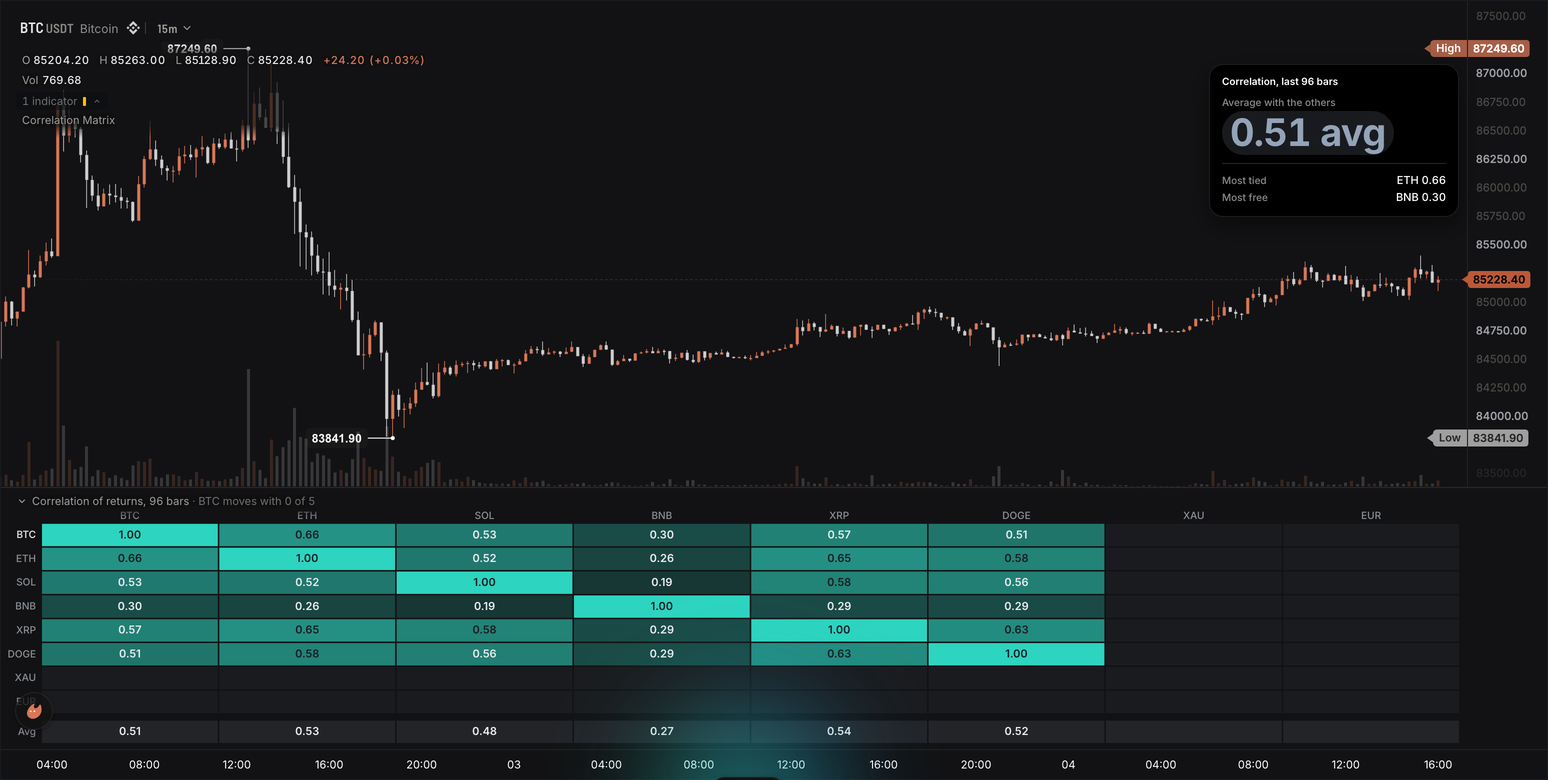The height and width of the screenshot is (780, 1548).
Task: Click BNB row, BTC column cell 0.30
Action: tap(130, 606)
